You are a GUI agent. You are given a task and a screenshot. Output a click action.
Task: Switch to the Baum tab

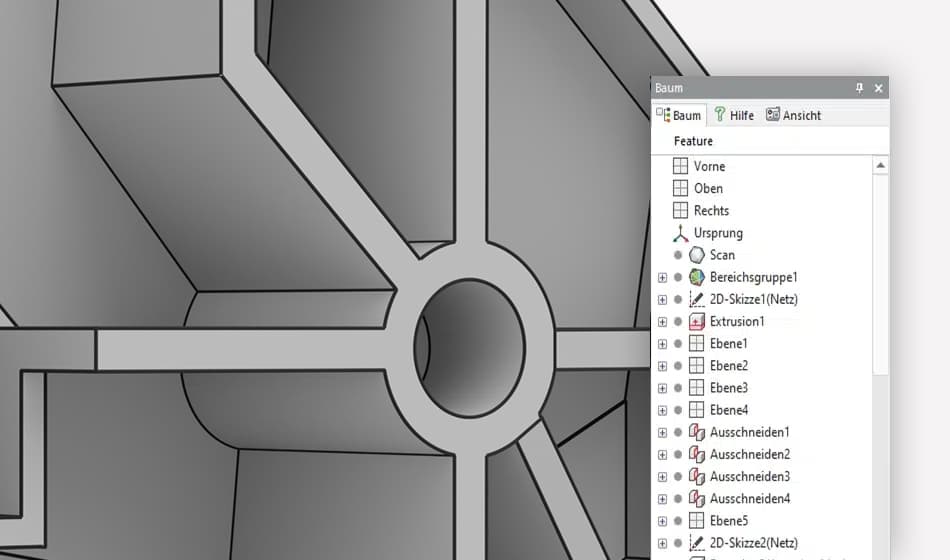679,115
